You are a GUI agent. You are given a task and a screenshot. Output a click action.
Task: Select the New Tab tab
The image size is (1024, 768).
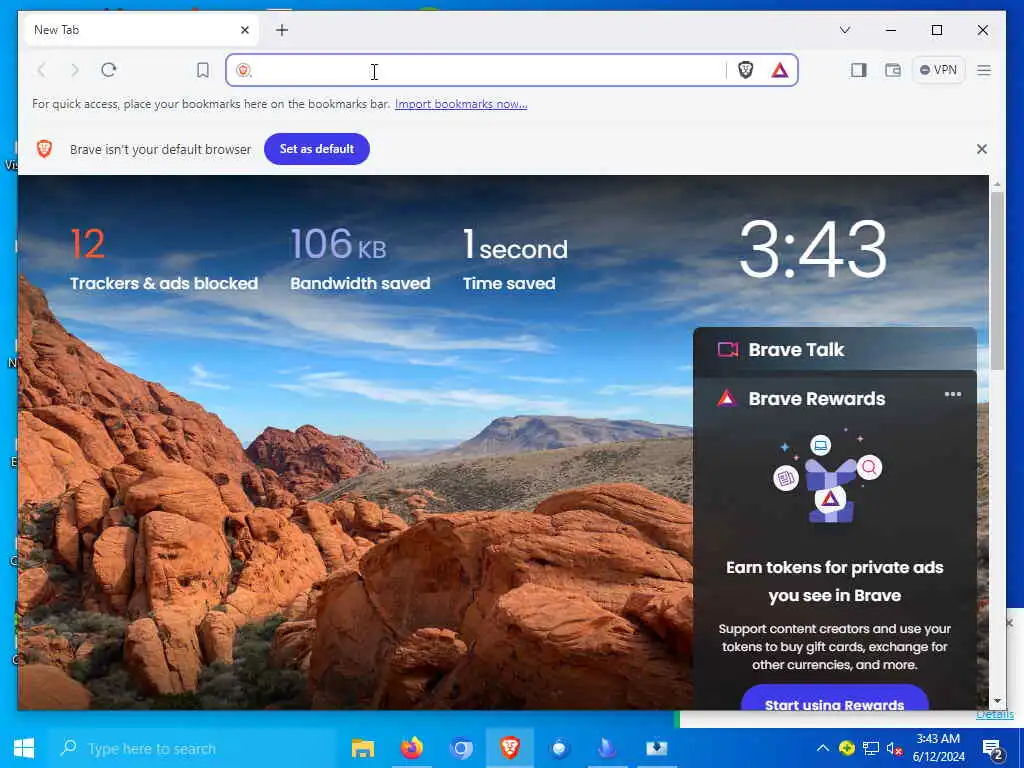coord(141,30)
